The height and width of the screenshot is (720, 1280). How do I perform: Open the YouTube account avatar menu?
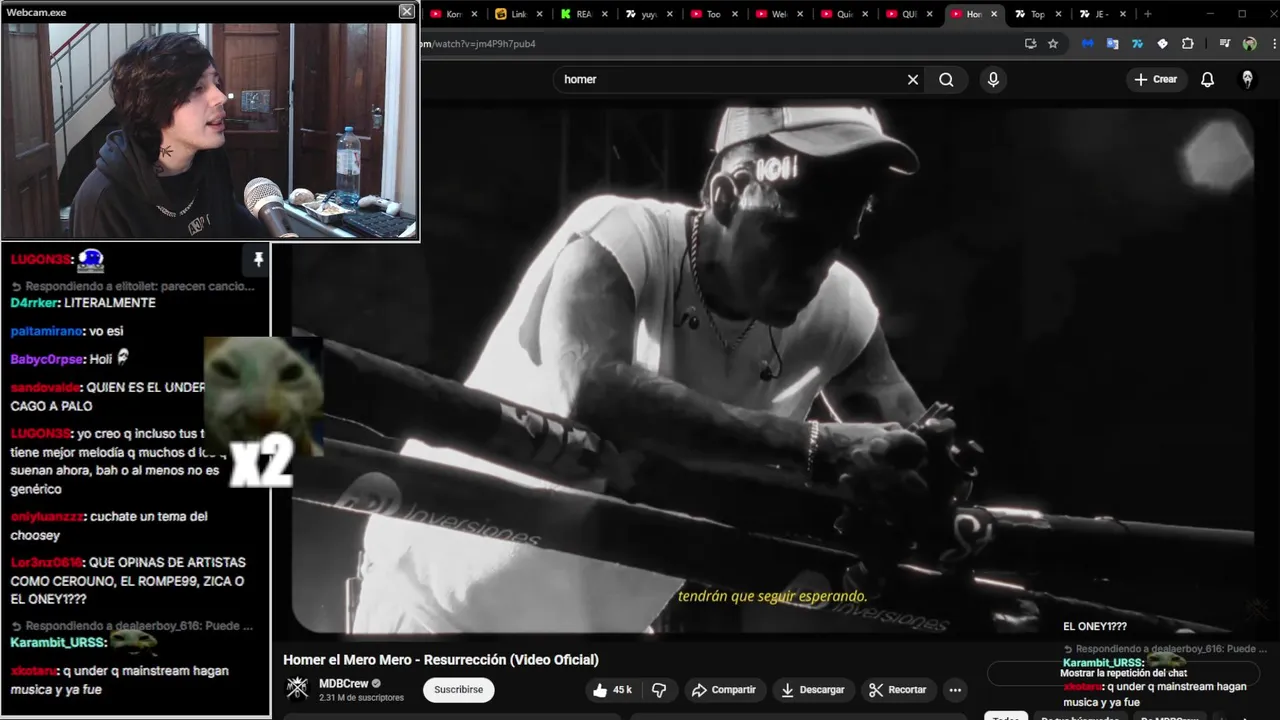(x=1247, y=79)
